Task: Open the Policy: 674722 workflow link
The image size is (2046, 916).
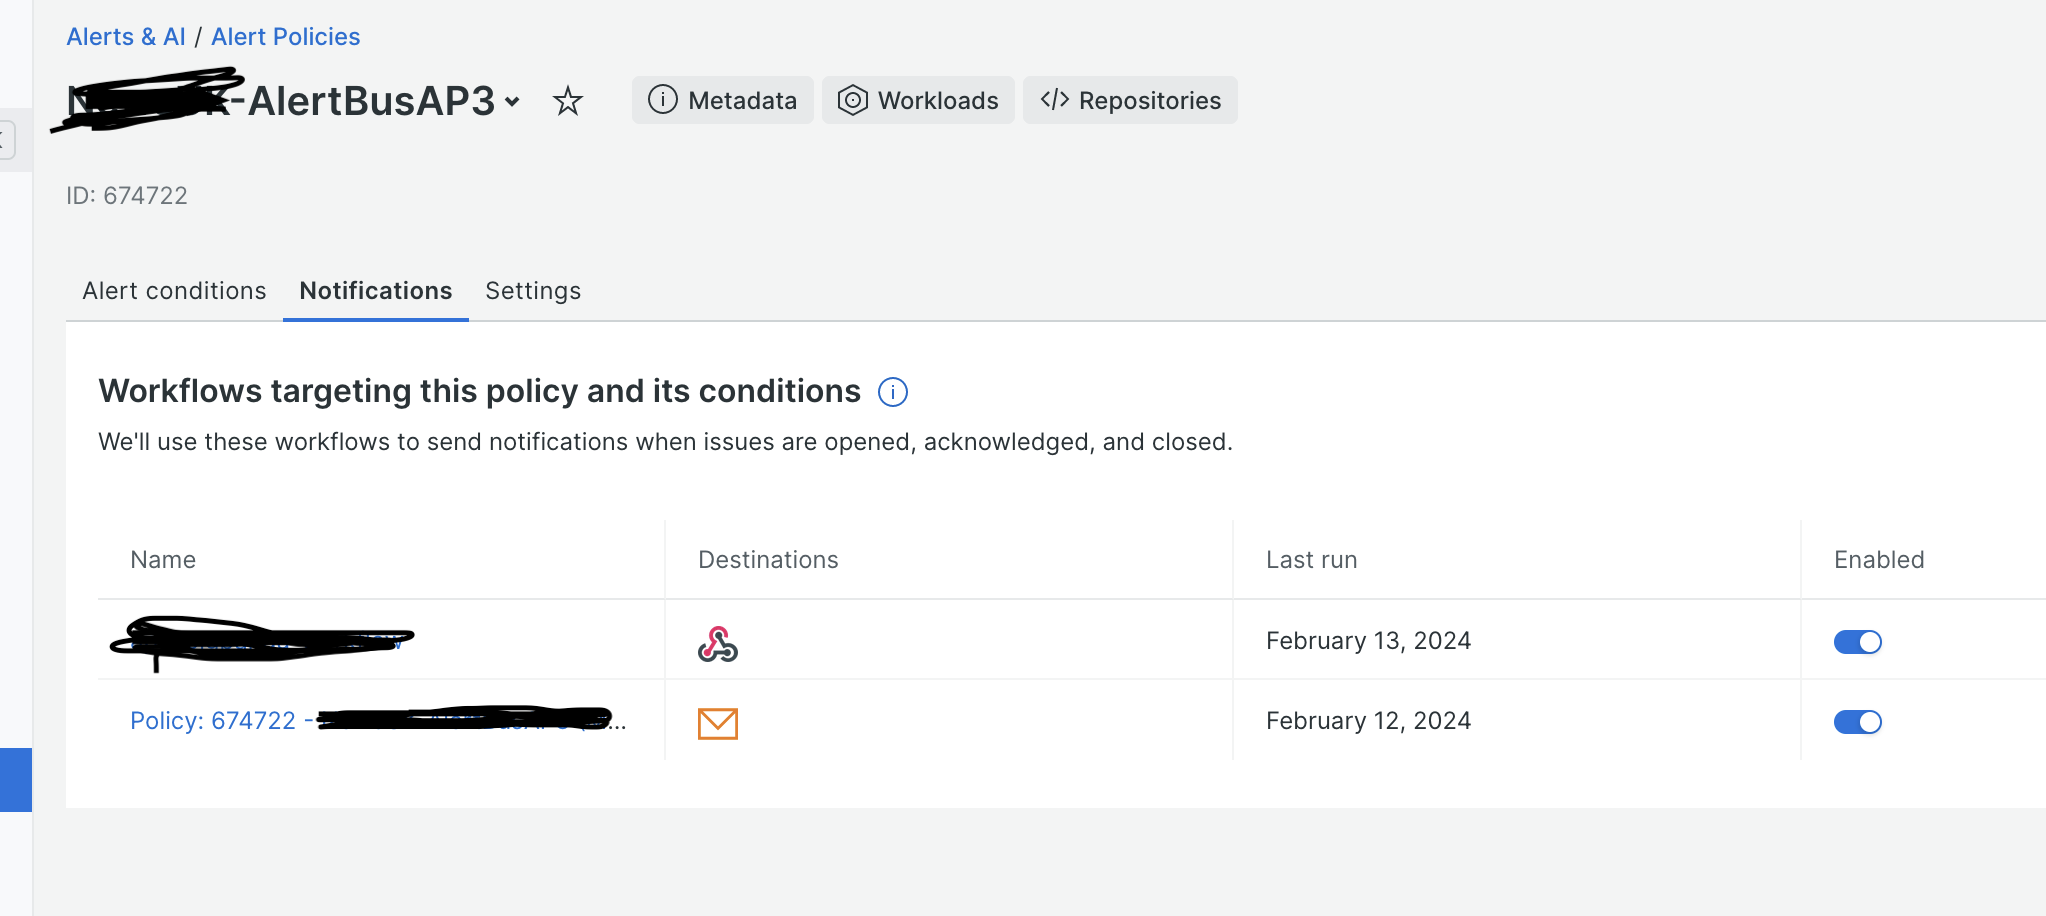Action: 213,721
